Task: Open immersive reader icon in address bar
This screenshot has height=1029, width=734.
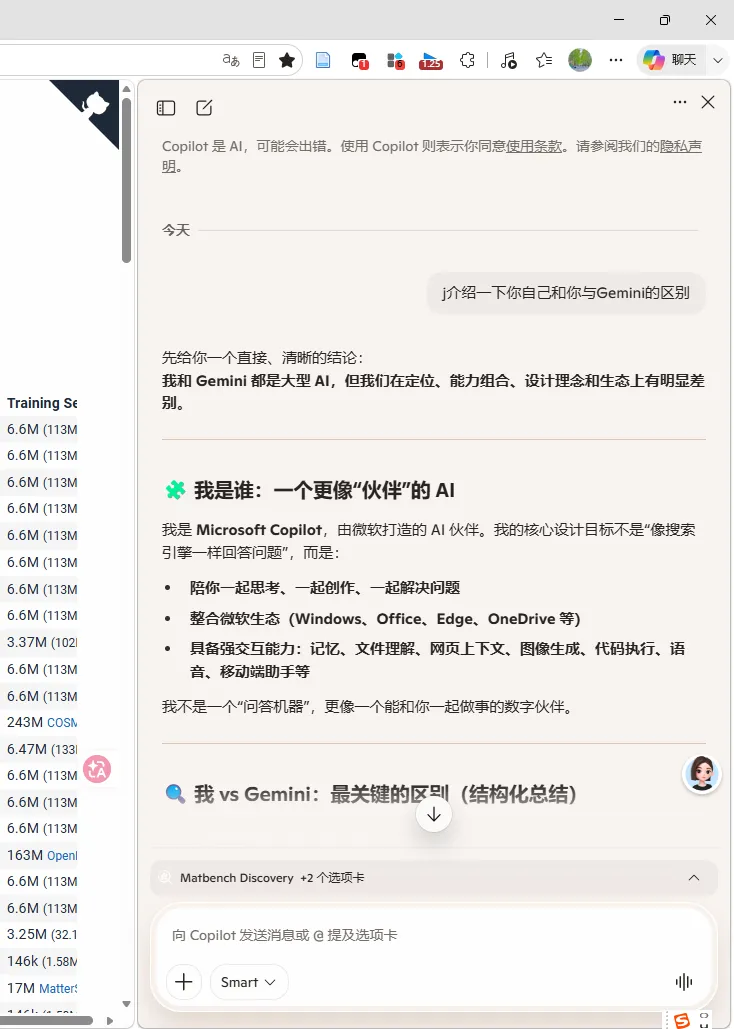Action: click(259, 60)
